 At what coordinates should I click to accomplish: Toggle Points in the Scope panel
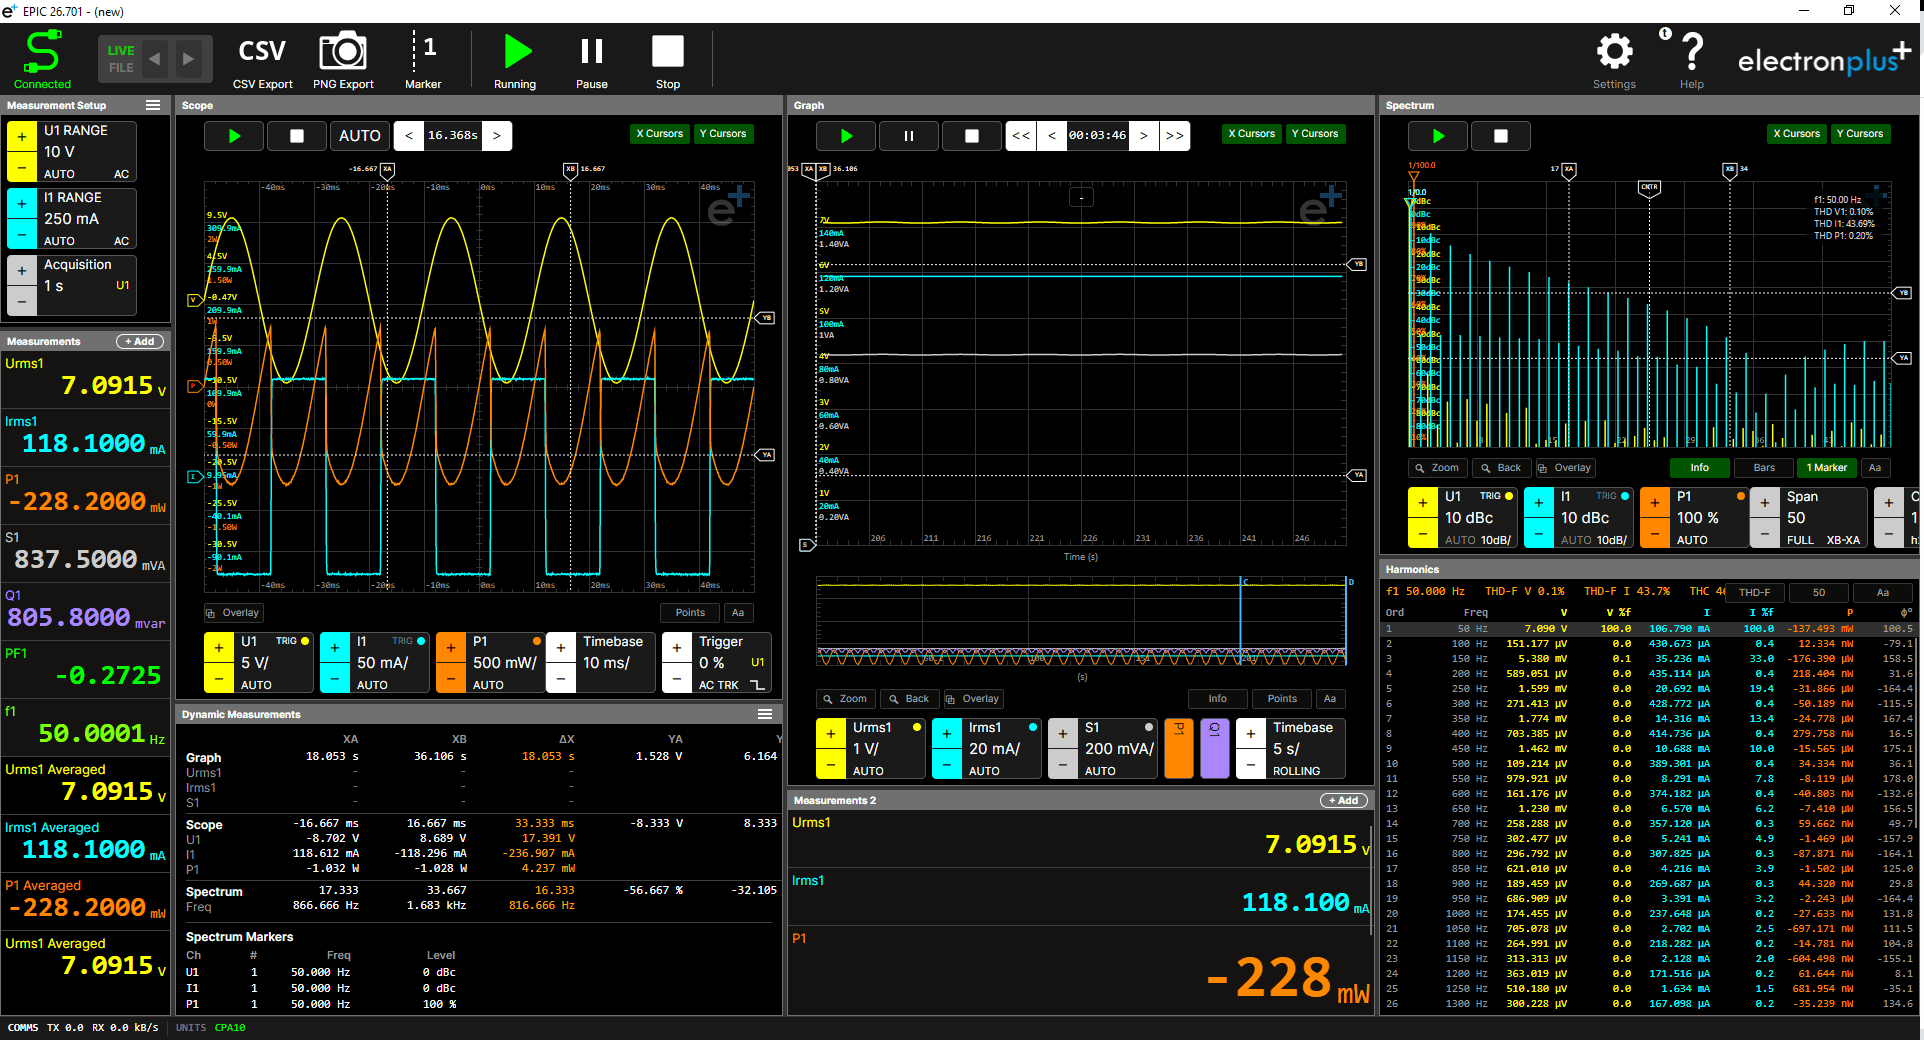pos(690,613)
